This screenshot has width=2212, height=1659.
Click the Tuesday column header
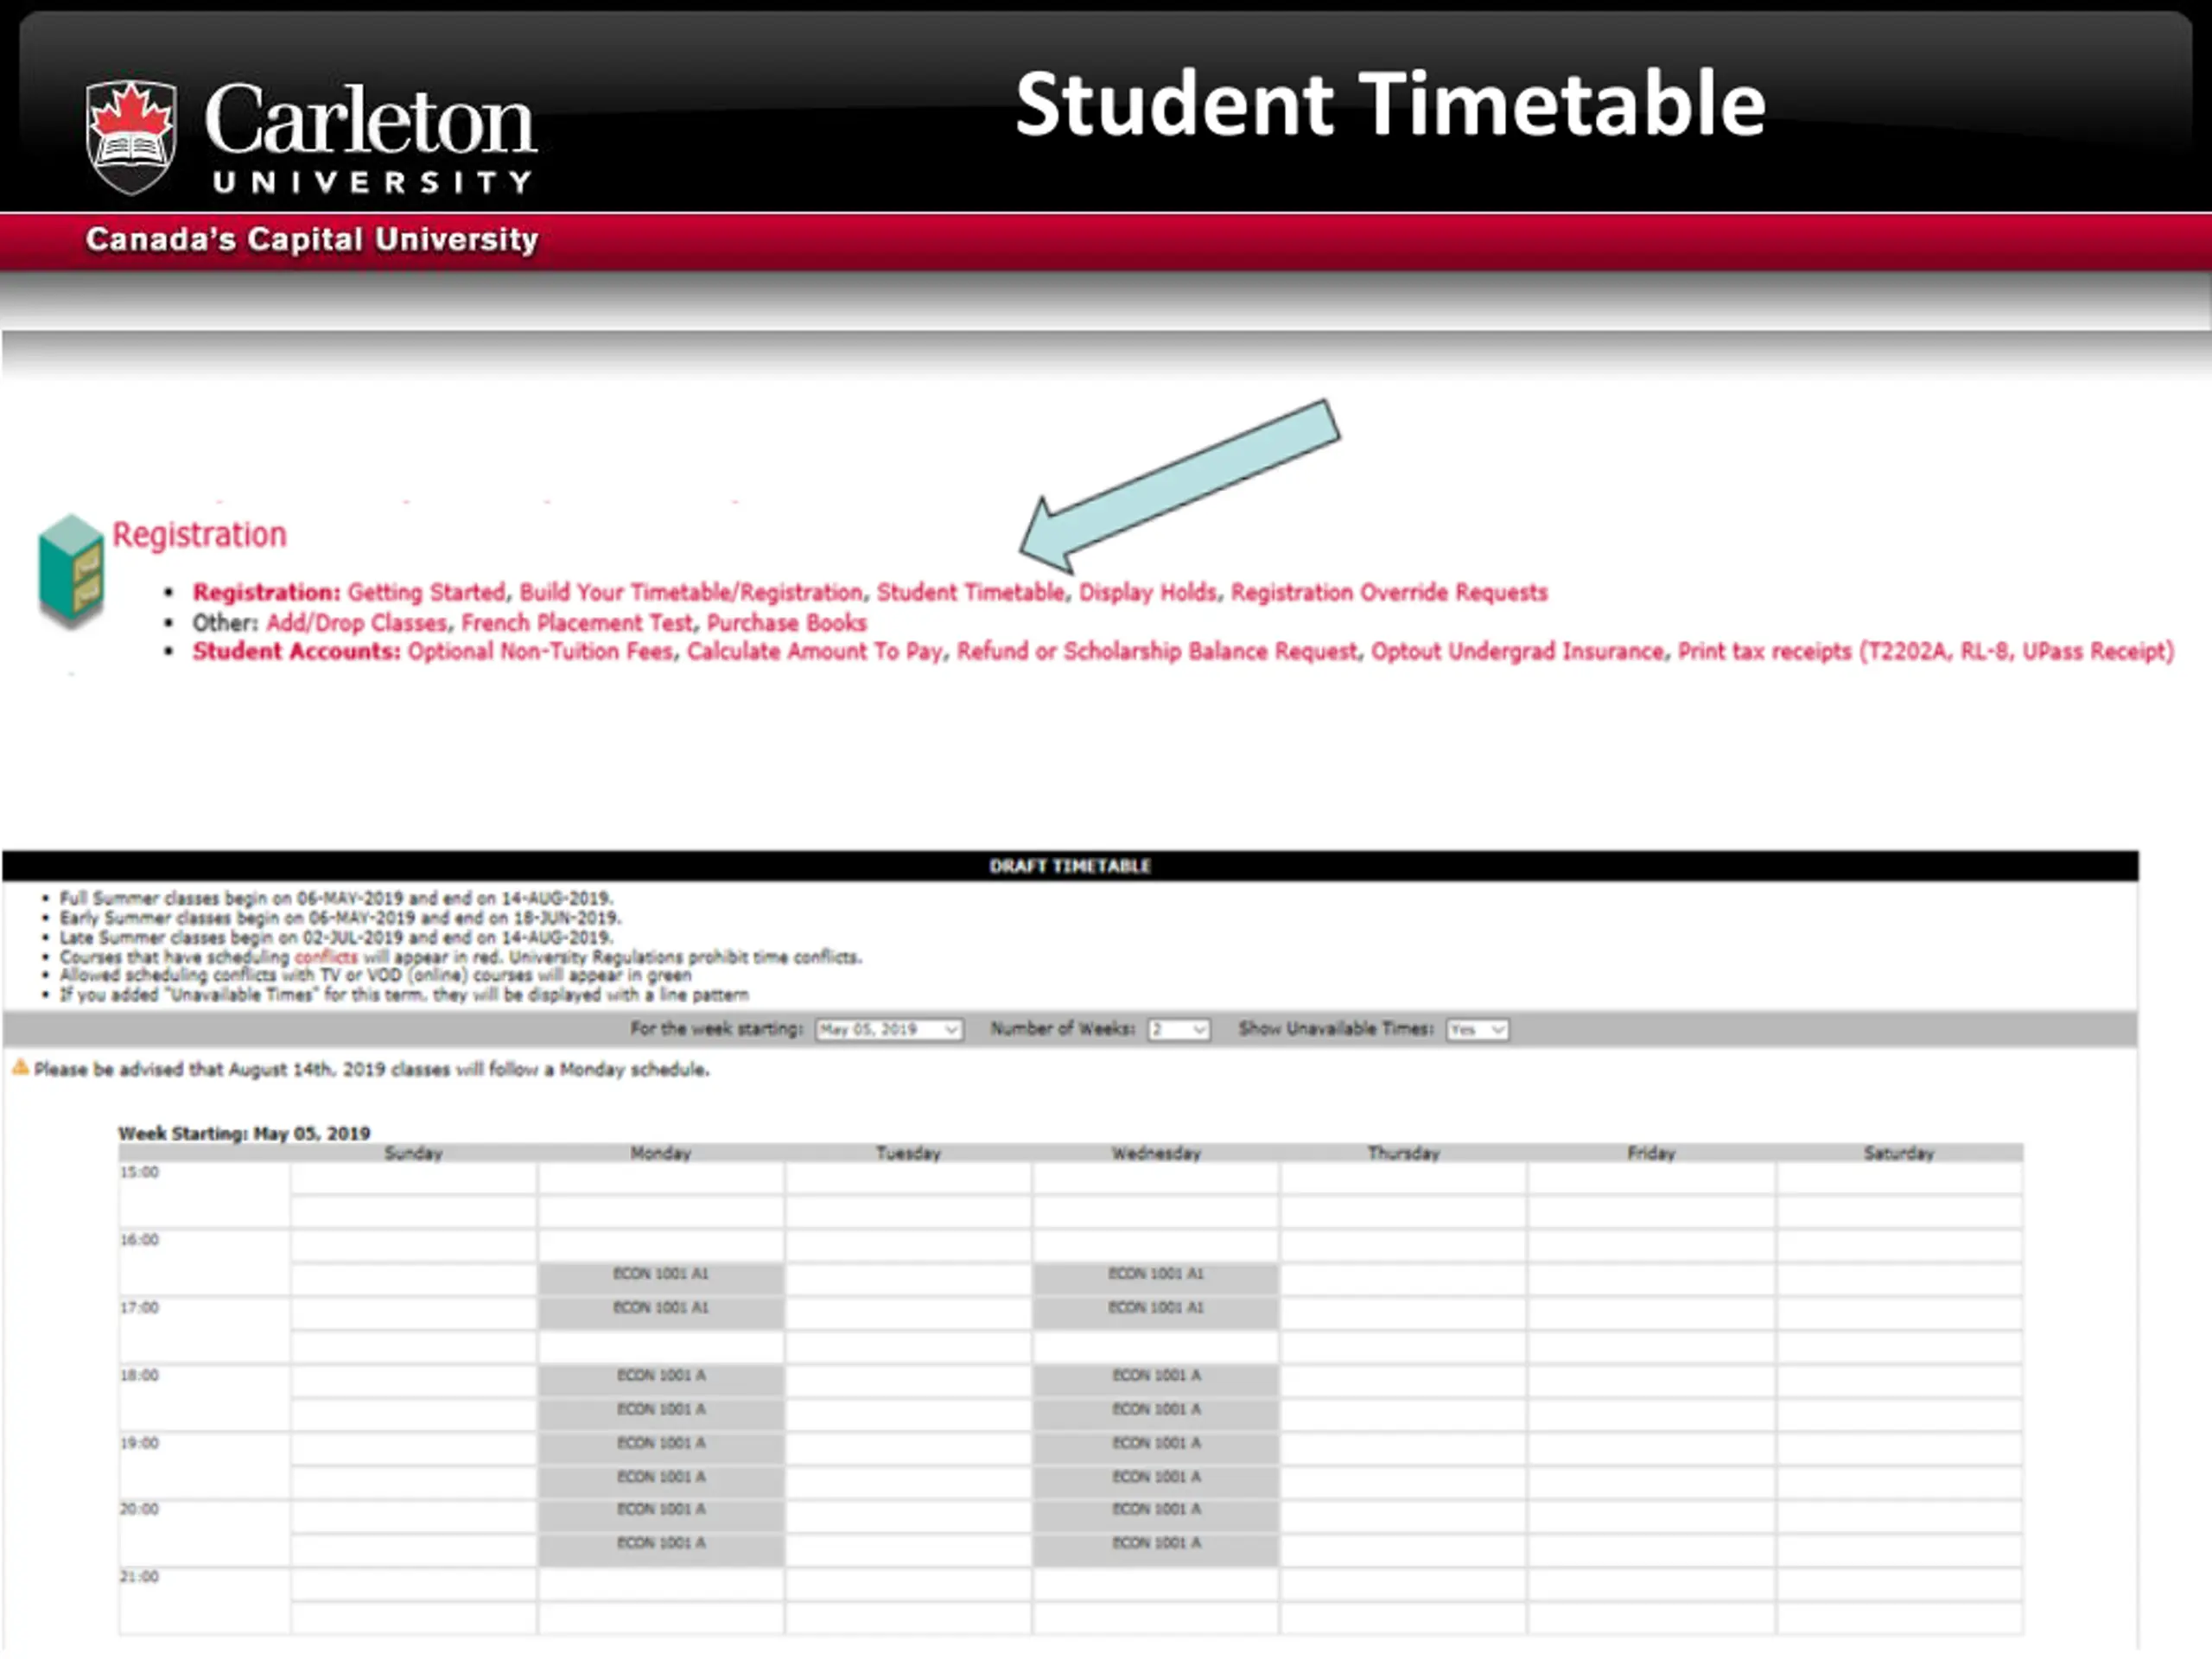point(908,1153)
